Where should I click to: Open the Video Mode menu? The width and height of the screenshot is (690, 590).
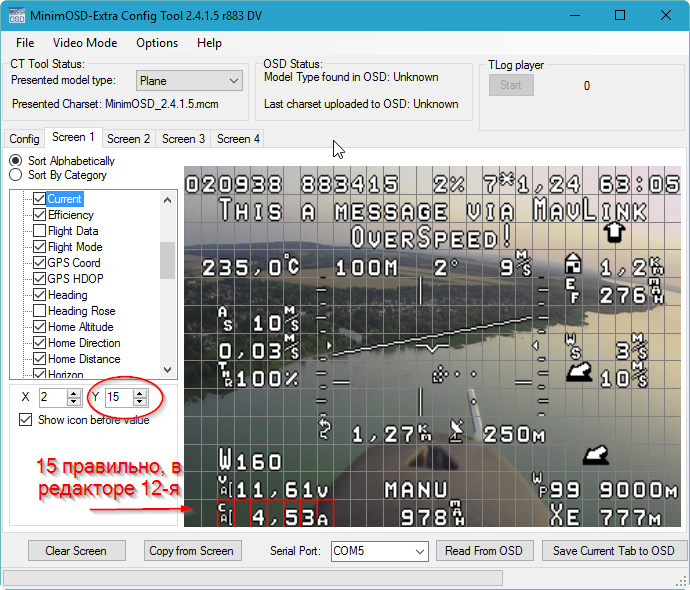pos(85,43)
